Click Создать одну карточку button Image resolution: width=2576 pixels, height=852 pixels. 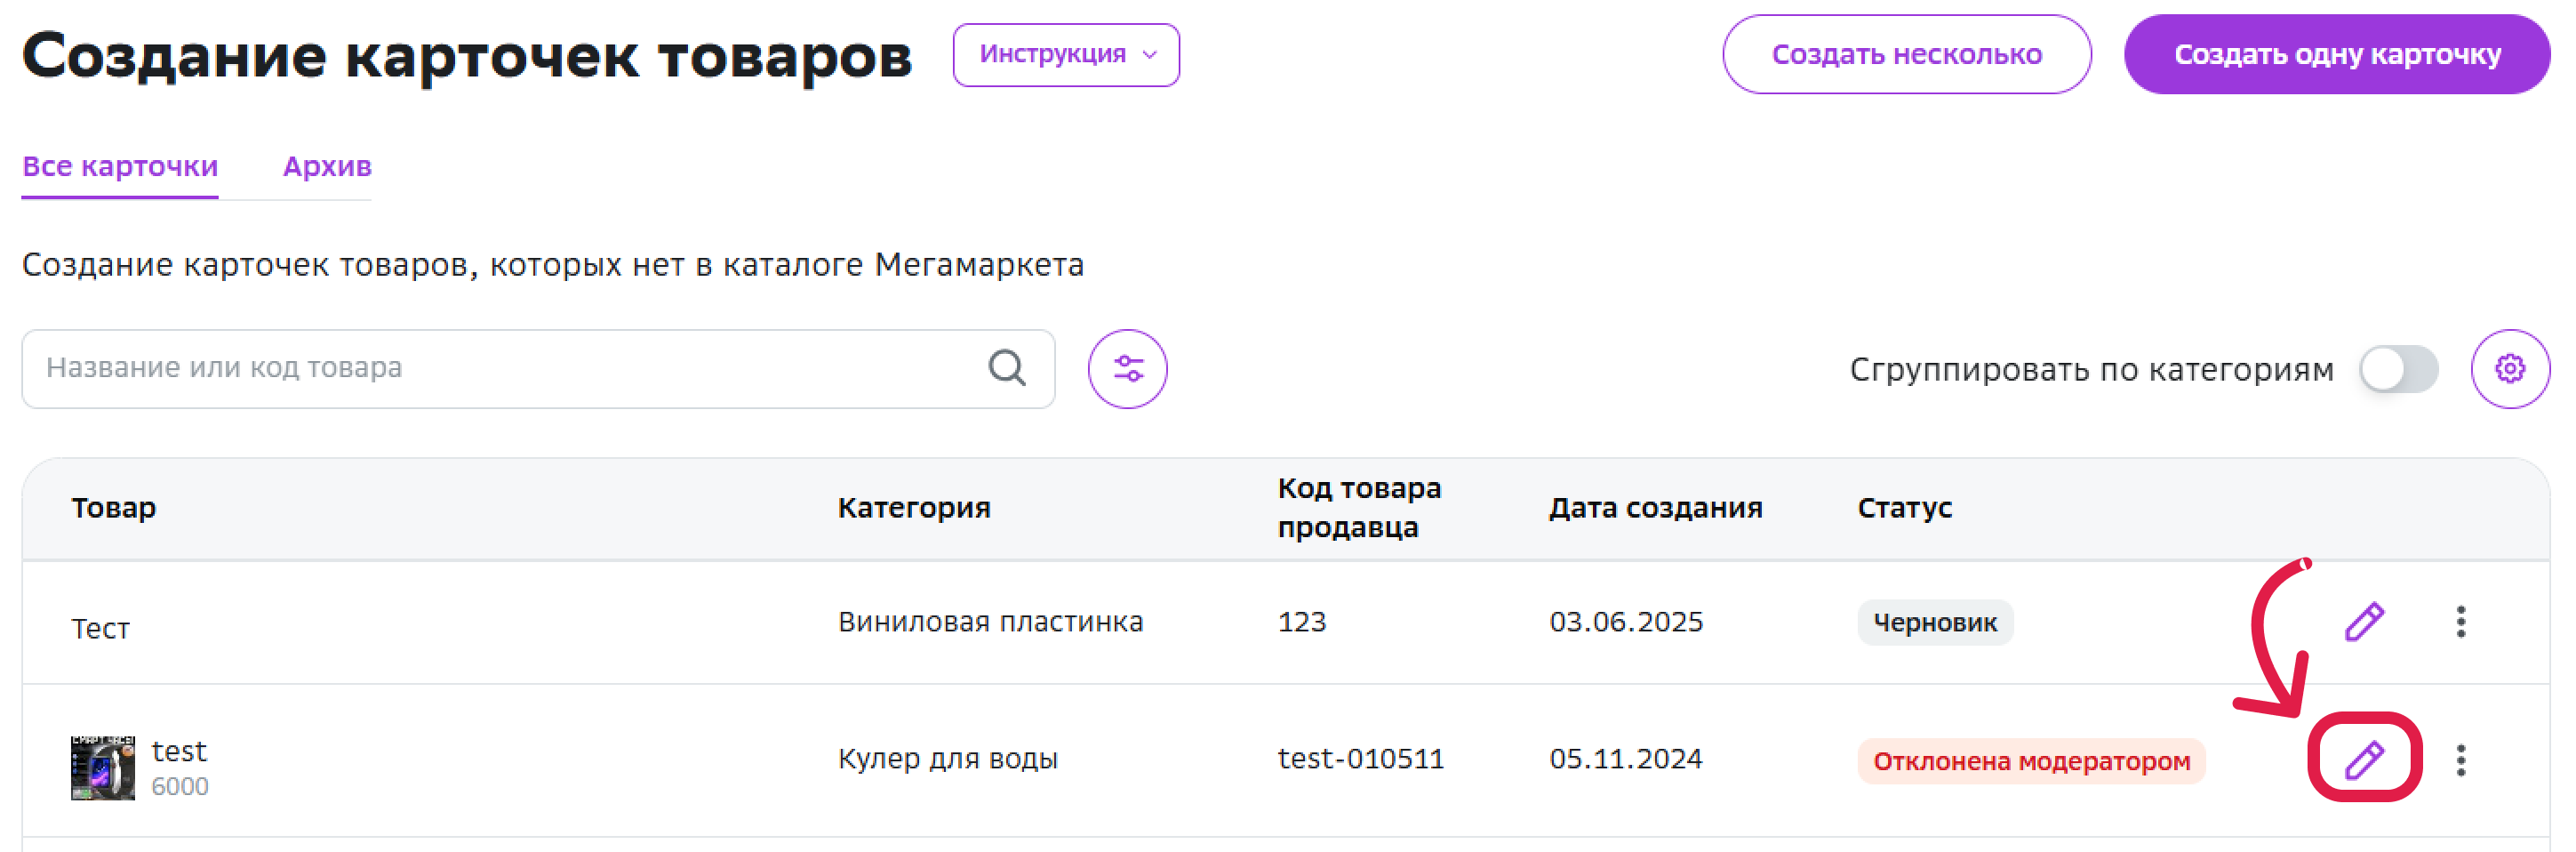point(2337,55)
